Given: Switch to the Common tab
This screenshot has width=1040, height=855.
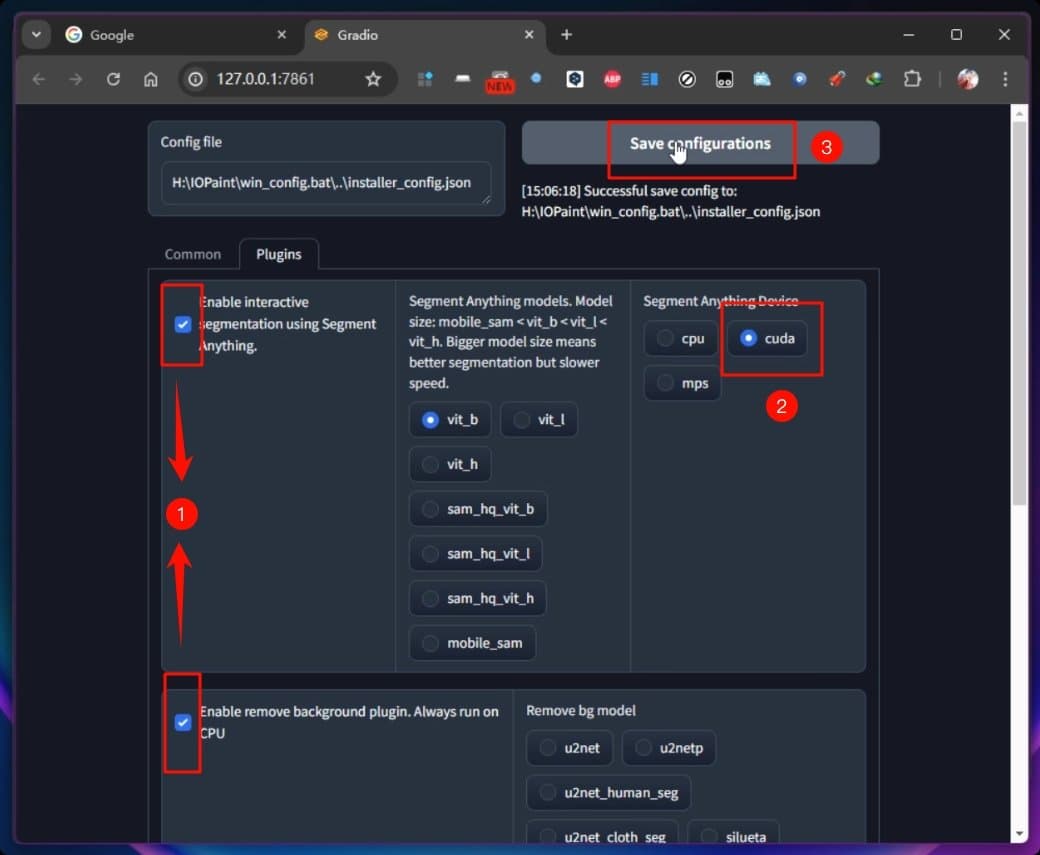Looking at the screenshot, I should pos(193,254).
